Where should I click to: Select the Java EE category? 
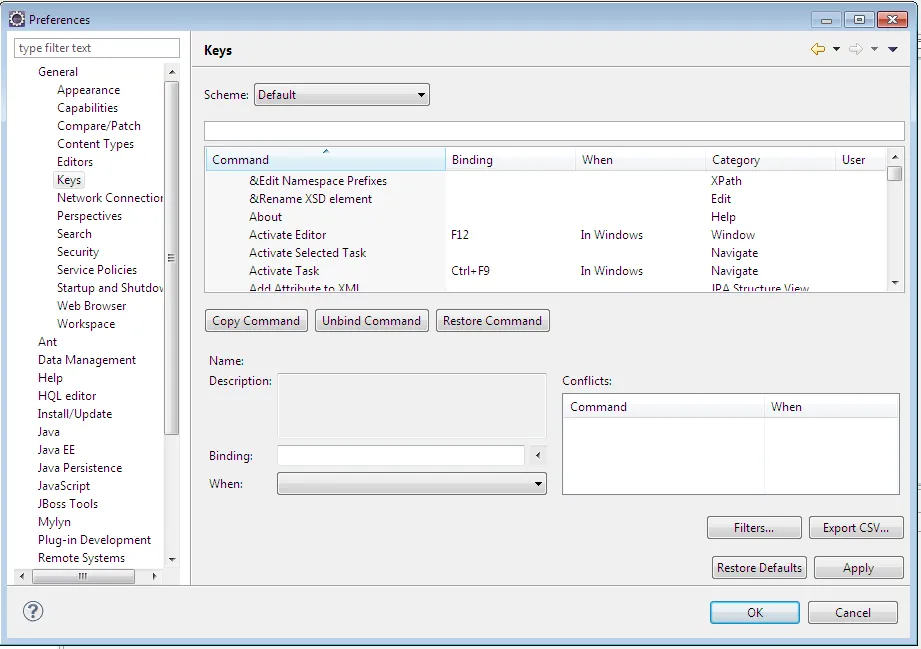(56, 450)
